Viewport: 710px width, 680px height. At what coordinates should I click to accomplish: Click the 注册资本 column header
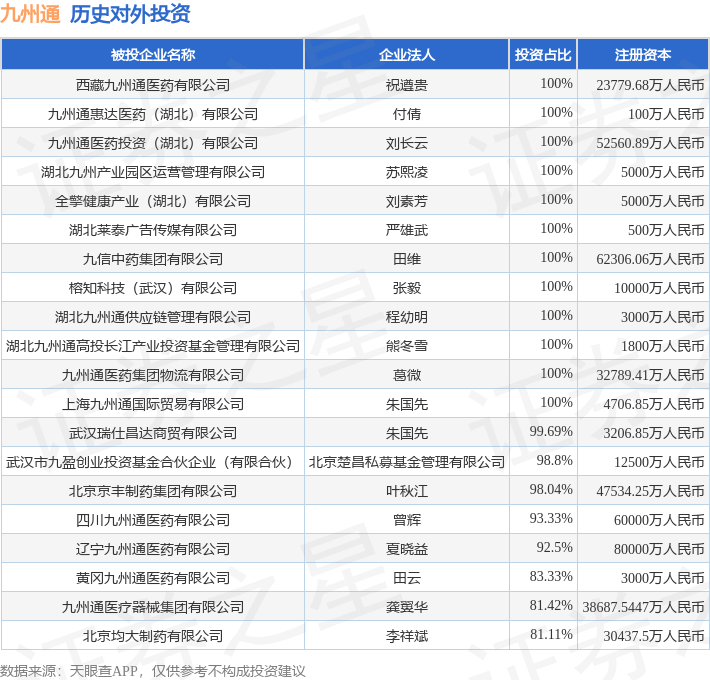click(x=643, y=55)
